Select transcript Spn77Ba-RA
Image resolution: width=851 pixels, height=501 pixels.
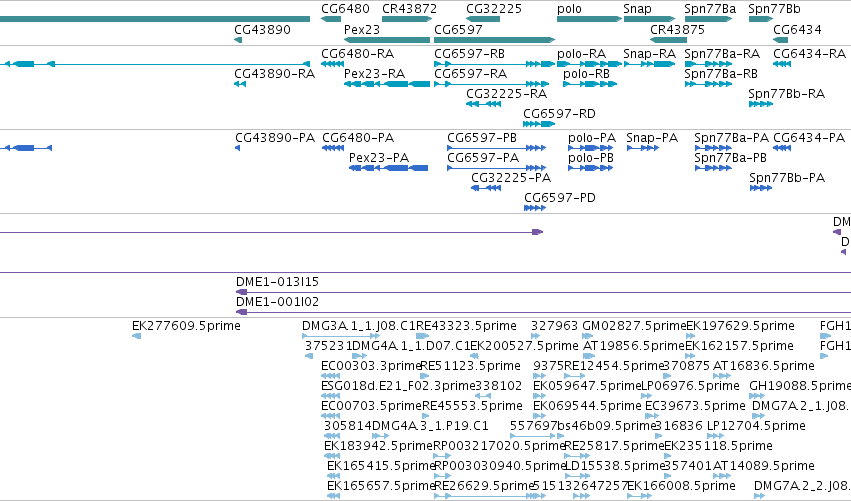[x=722, y=54]
